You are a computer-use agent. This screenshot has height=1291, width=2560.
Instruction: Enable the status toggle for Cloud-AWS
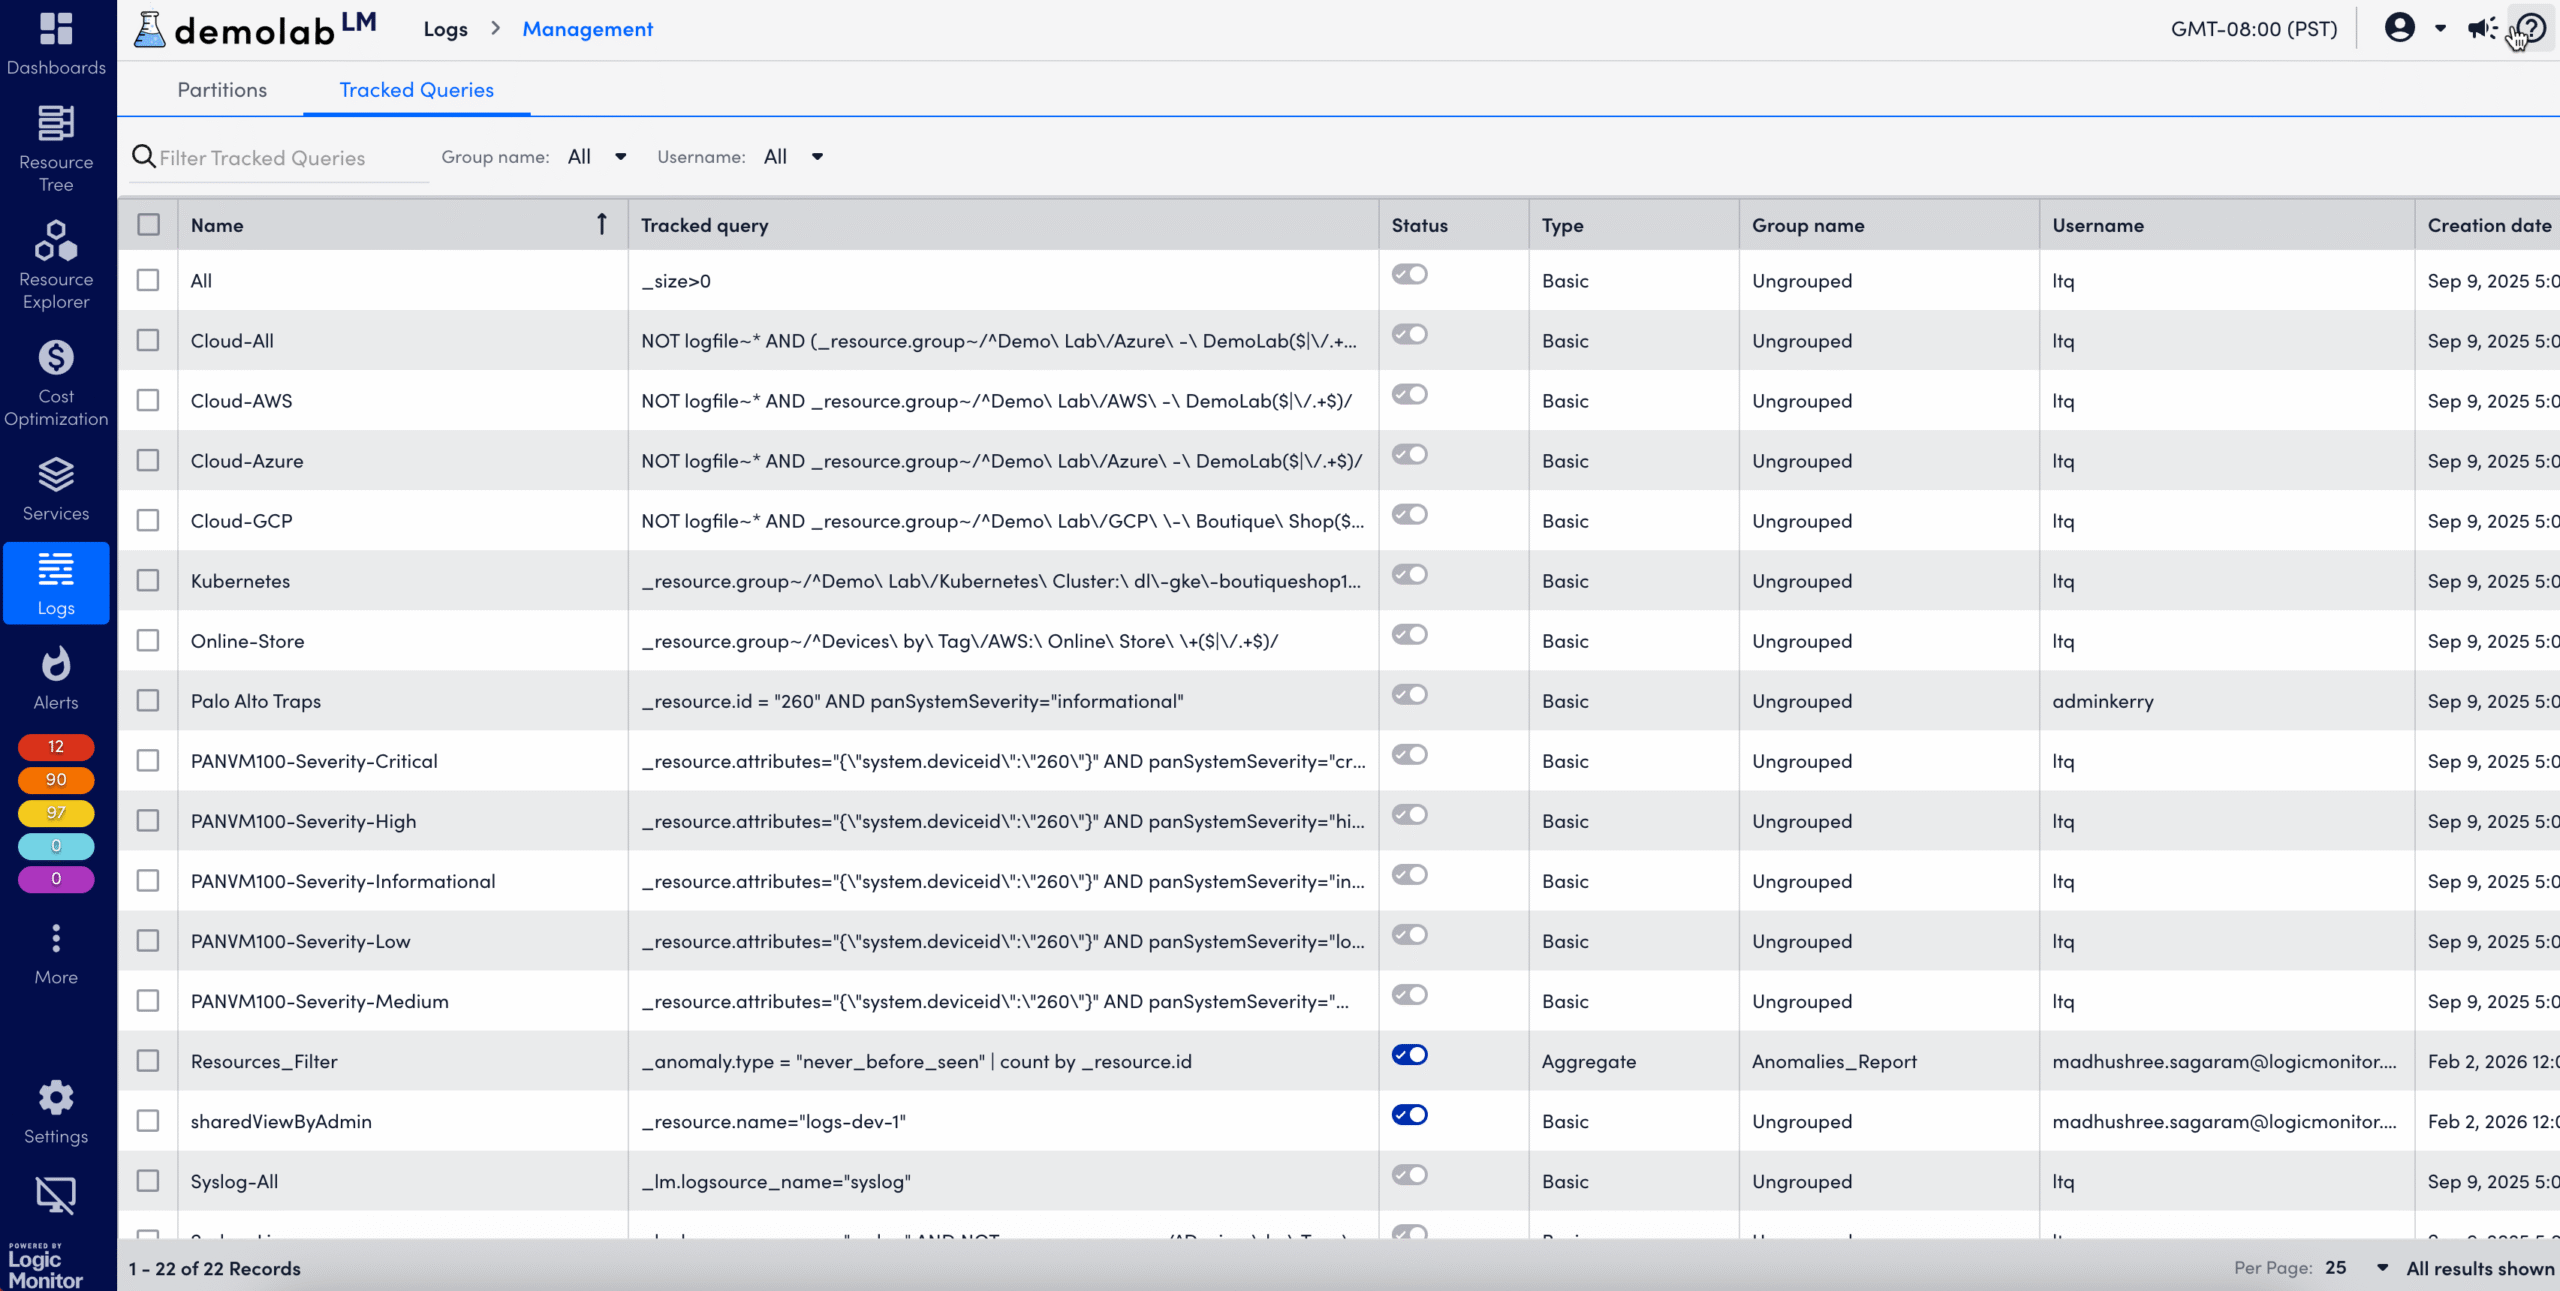(x=1410, y=394)
